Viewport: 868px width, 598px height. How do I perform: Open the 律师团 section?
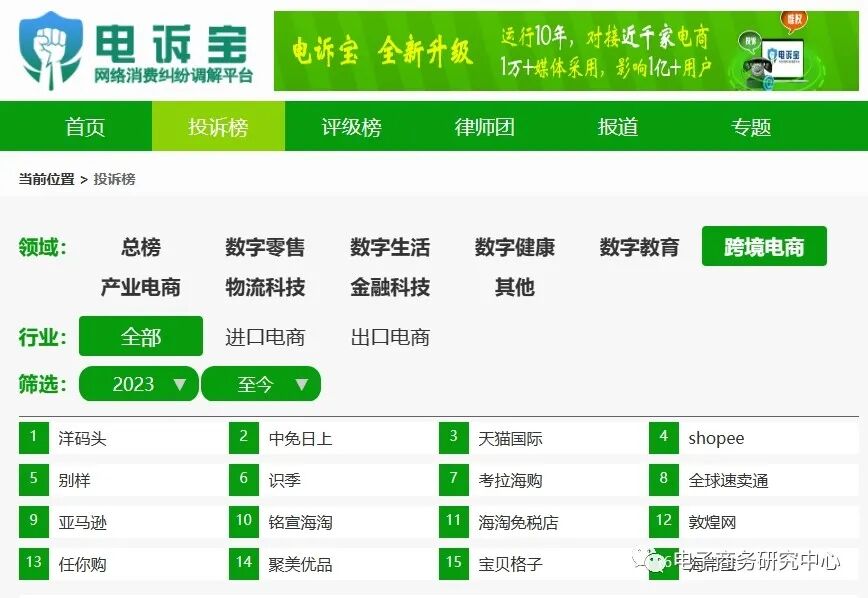(x=484, y=126)
